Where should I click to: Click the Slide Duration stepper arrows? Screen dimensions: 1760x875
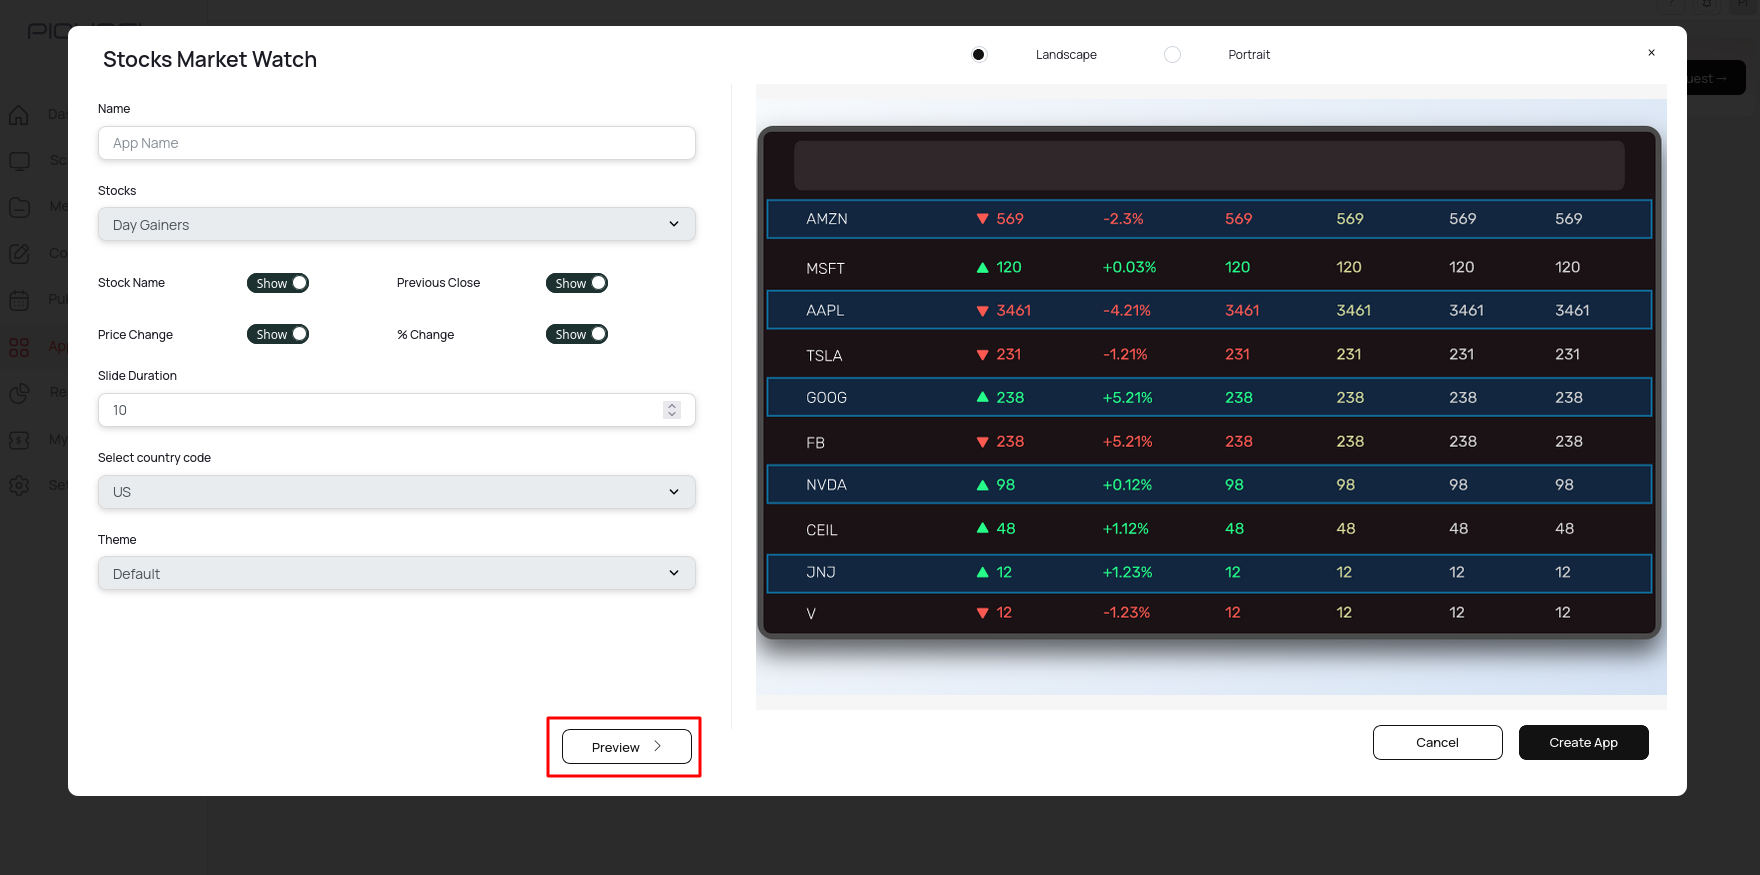click(672, 410)
